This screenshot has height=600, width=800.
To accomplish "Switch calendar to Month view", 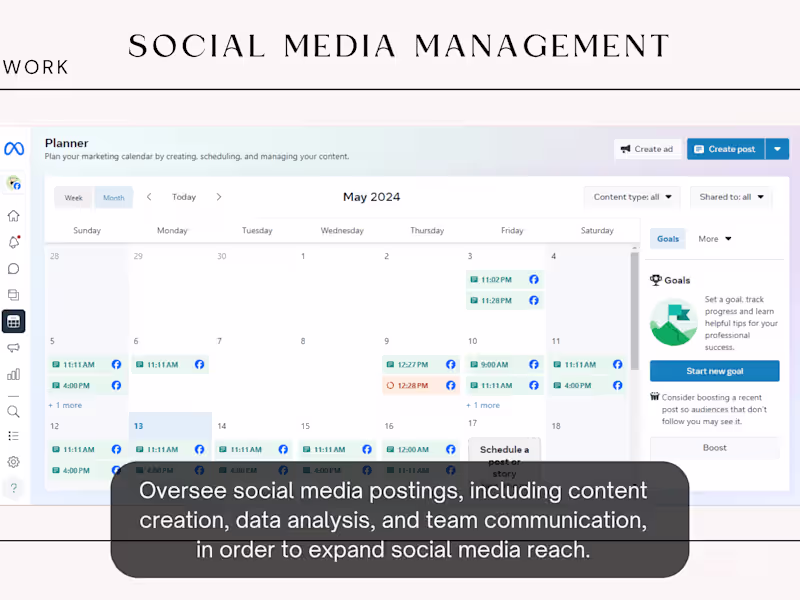I will click(114, 197).
